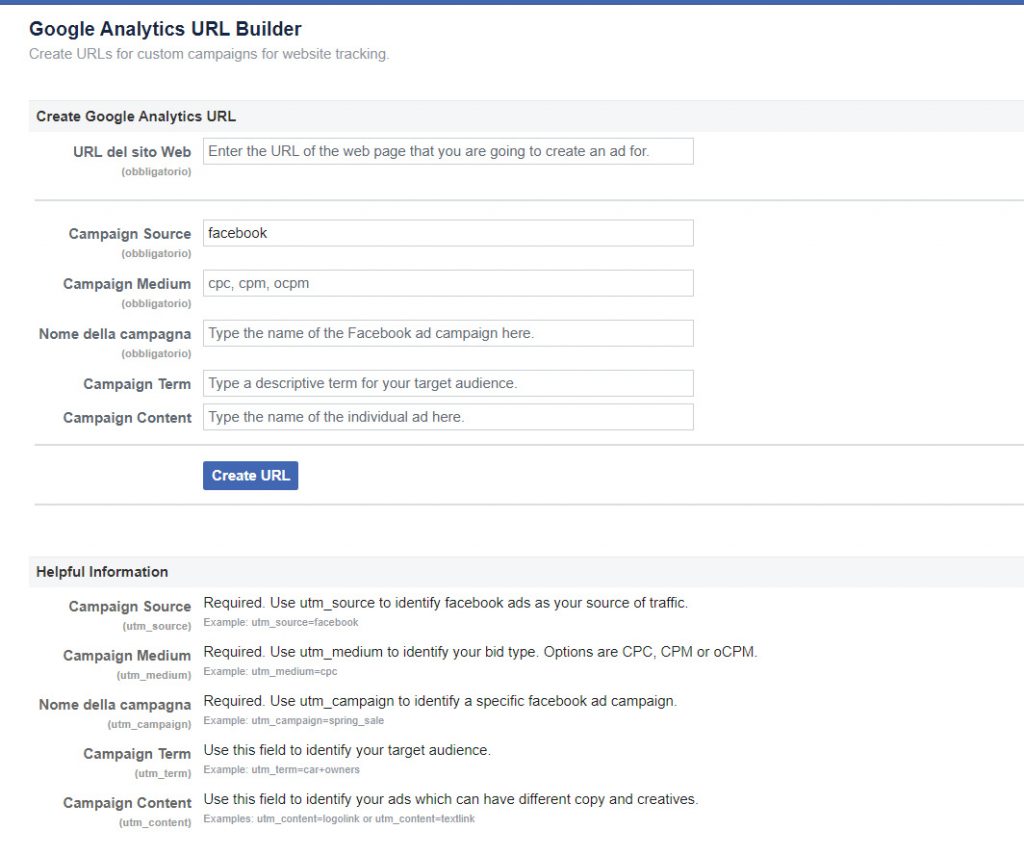Click the utm_campaign description about specific ad campaign
Image resolution: width=1024 pixels, height=856 pixels.
(440, 701)
